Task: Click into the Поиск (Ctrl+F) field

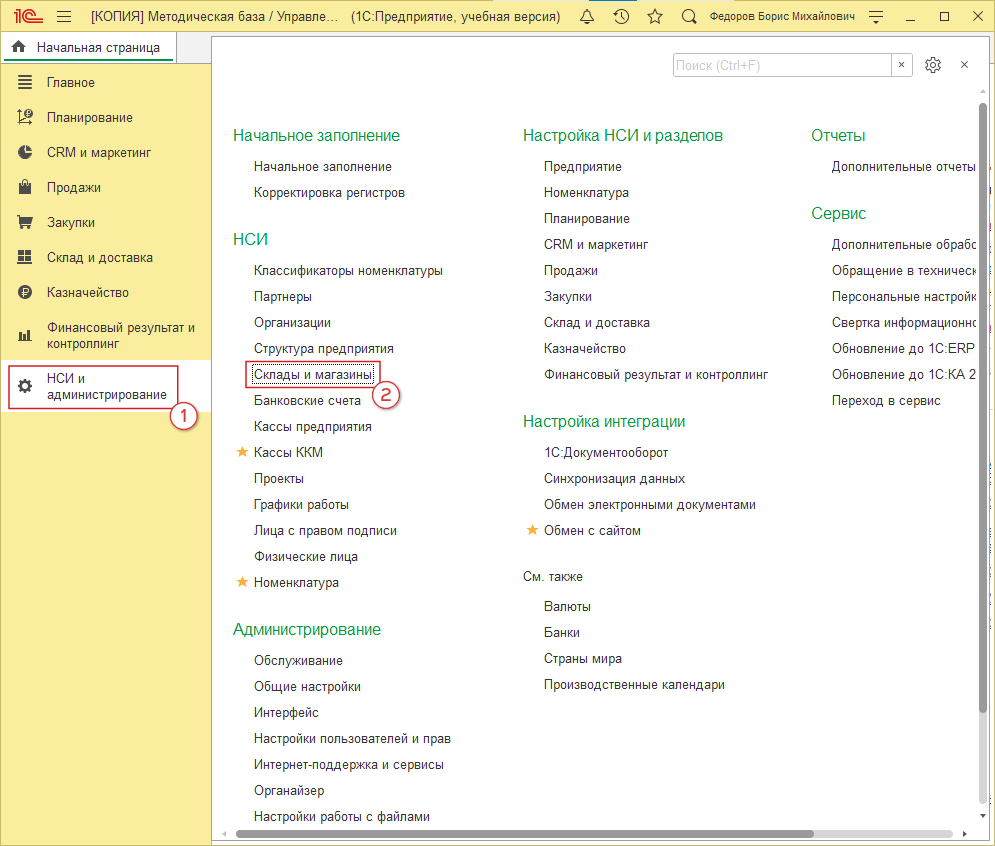Action: click(781, 65)
